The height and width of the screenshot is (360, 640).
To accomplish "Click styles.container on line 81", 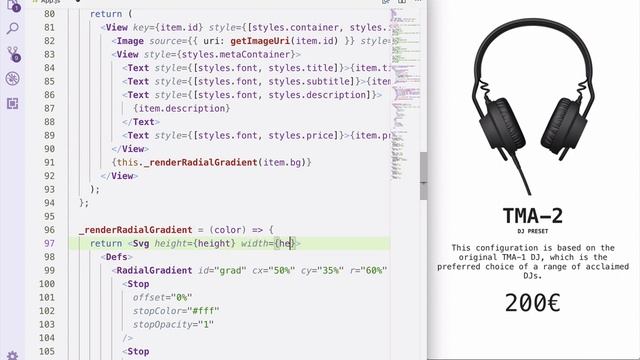I will click(296, 28).
